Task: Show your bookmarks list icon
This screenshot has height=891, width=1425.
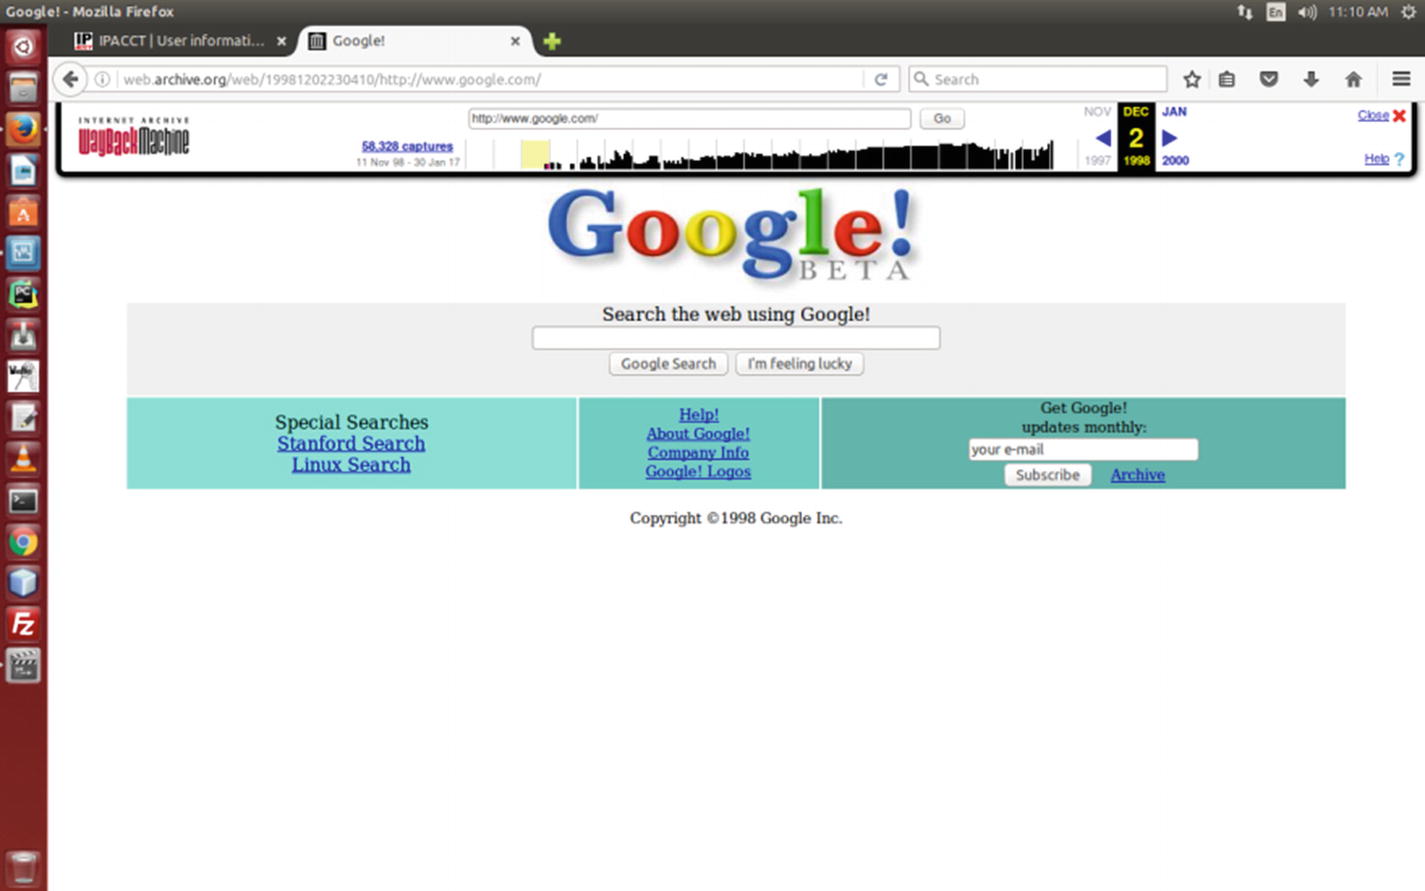Action: 1227,79
